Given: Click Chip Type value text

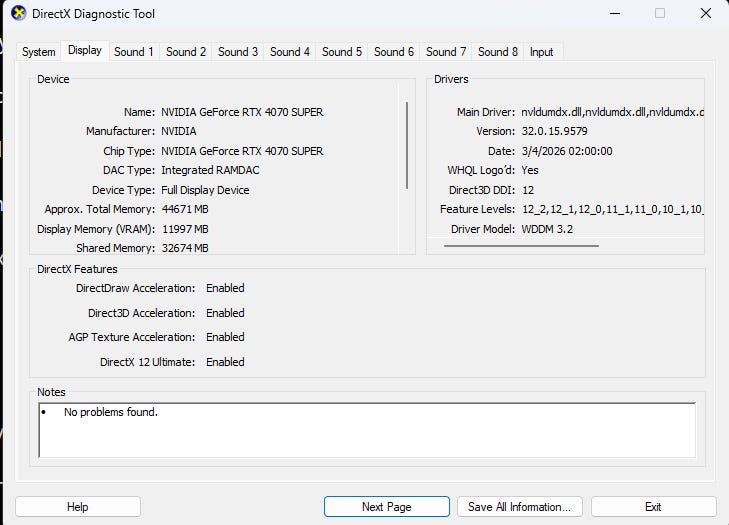Looking at the screenshot, I should (242, 151).
